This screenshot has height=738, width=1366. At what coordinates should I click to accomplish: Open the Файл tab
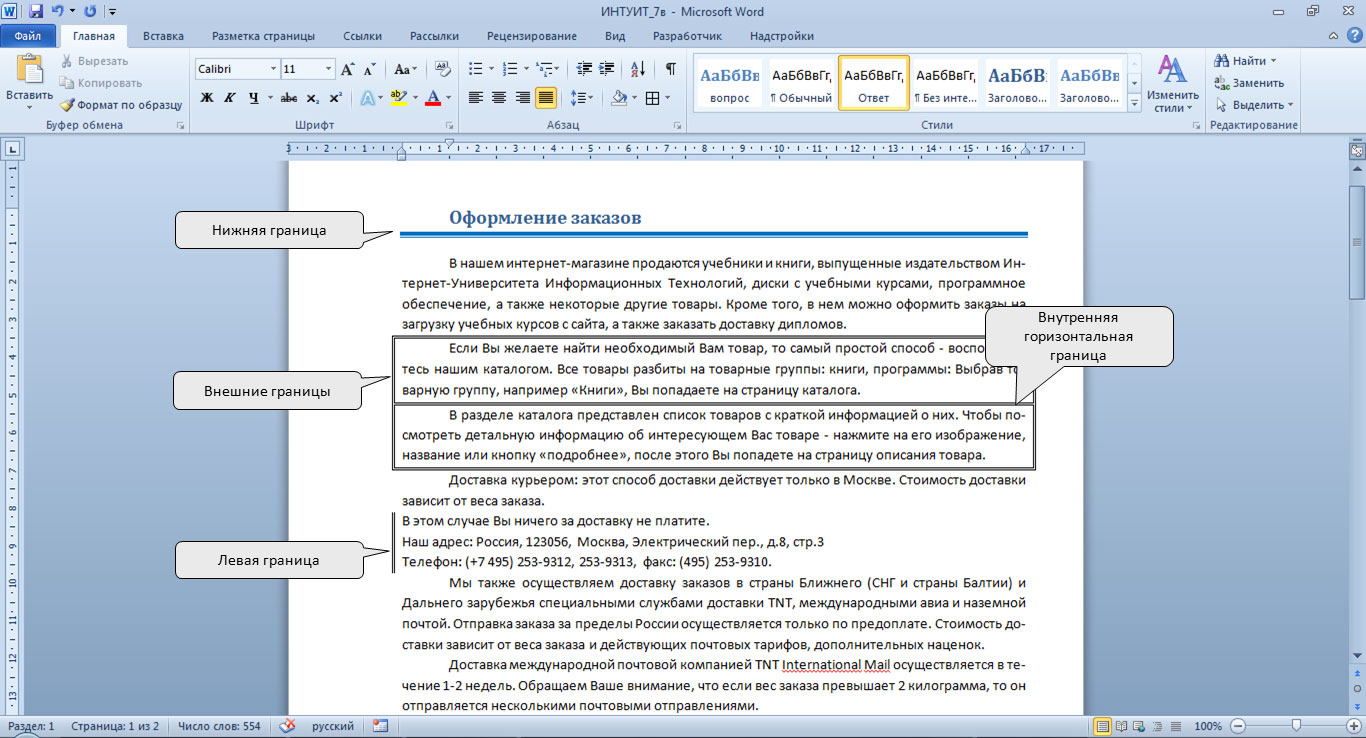click(x=28, y=36)
